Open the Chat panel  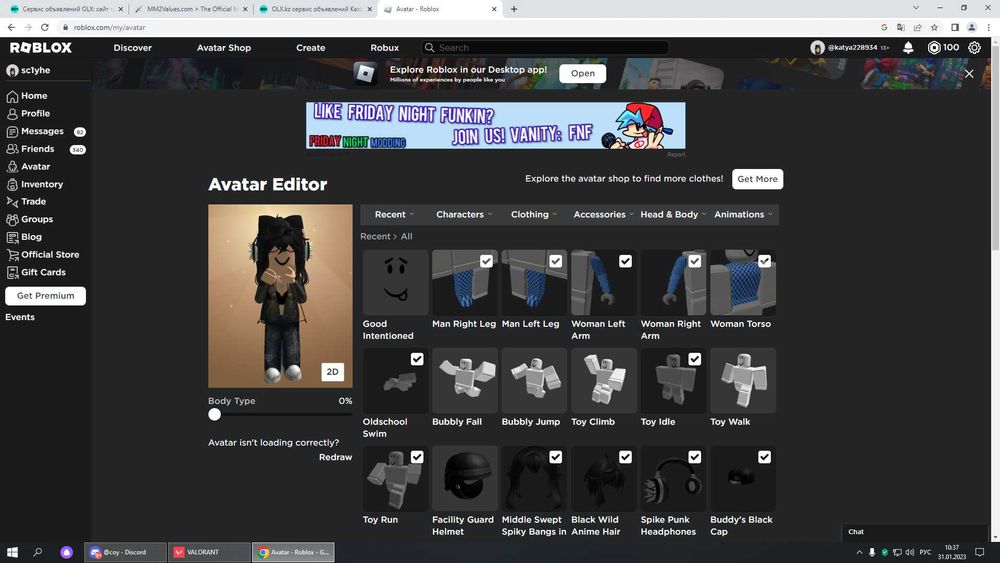[x=913, y=532]
